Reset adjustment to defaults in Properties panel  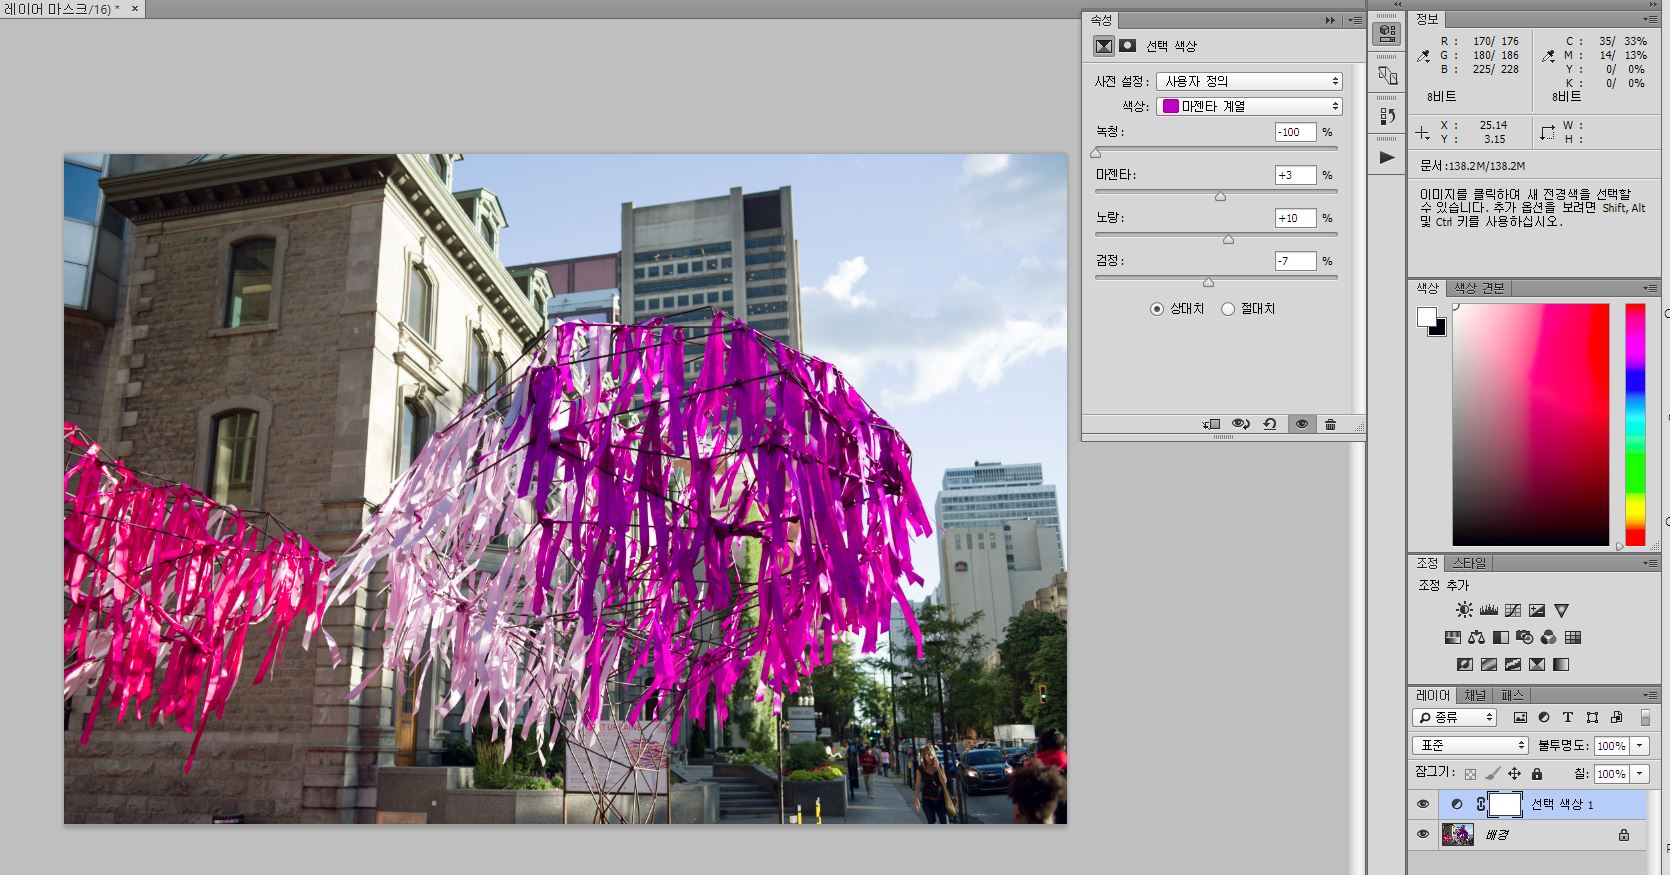pos(1270,424)
